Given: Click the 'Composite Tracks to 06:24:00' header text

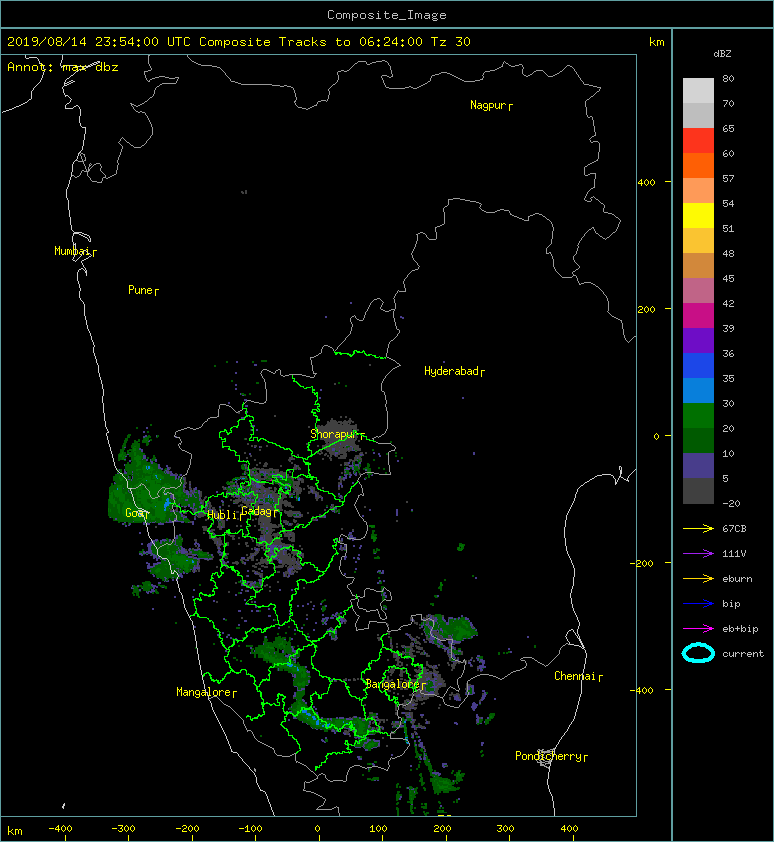Looking at the screenshot, I should pyautogui.click(x=311, y=42).
